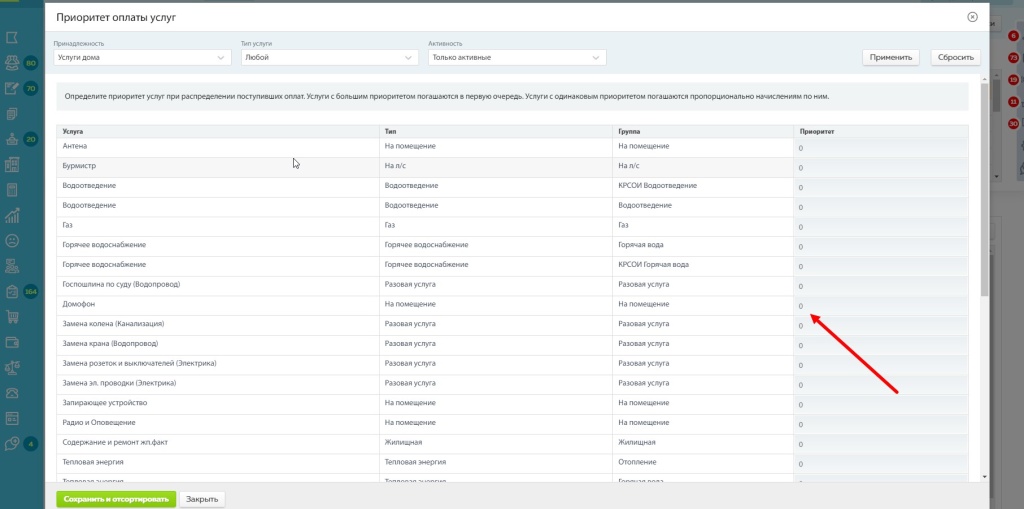Screen dimensions: 1024x509
Task: Open the people icon with badge 80
Action: click(11, 63)
